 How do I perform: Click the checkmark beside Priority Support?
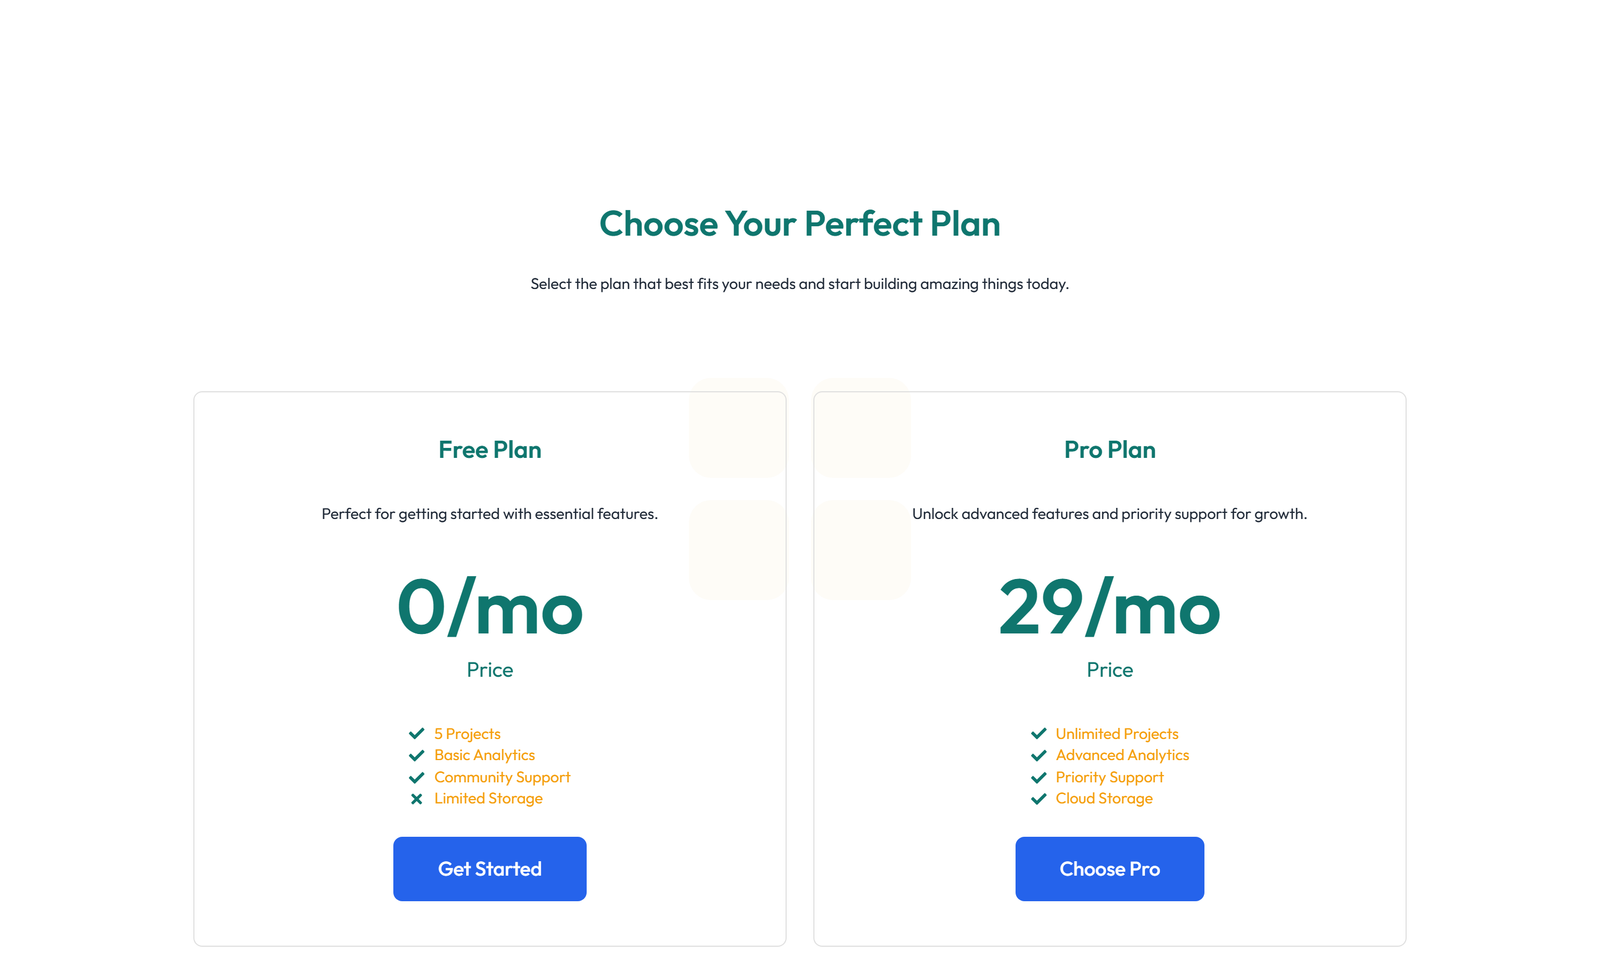(x=1039, y=777)
